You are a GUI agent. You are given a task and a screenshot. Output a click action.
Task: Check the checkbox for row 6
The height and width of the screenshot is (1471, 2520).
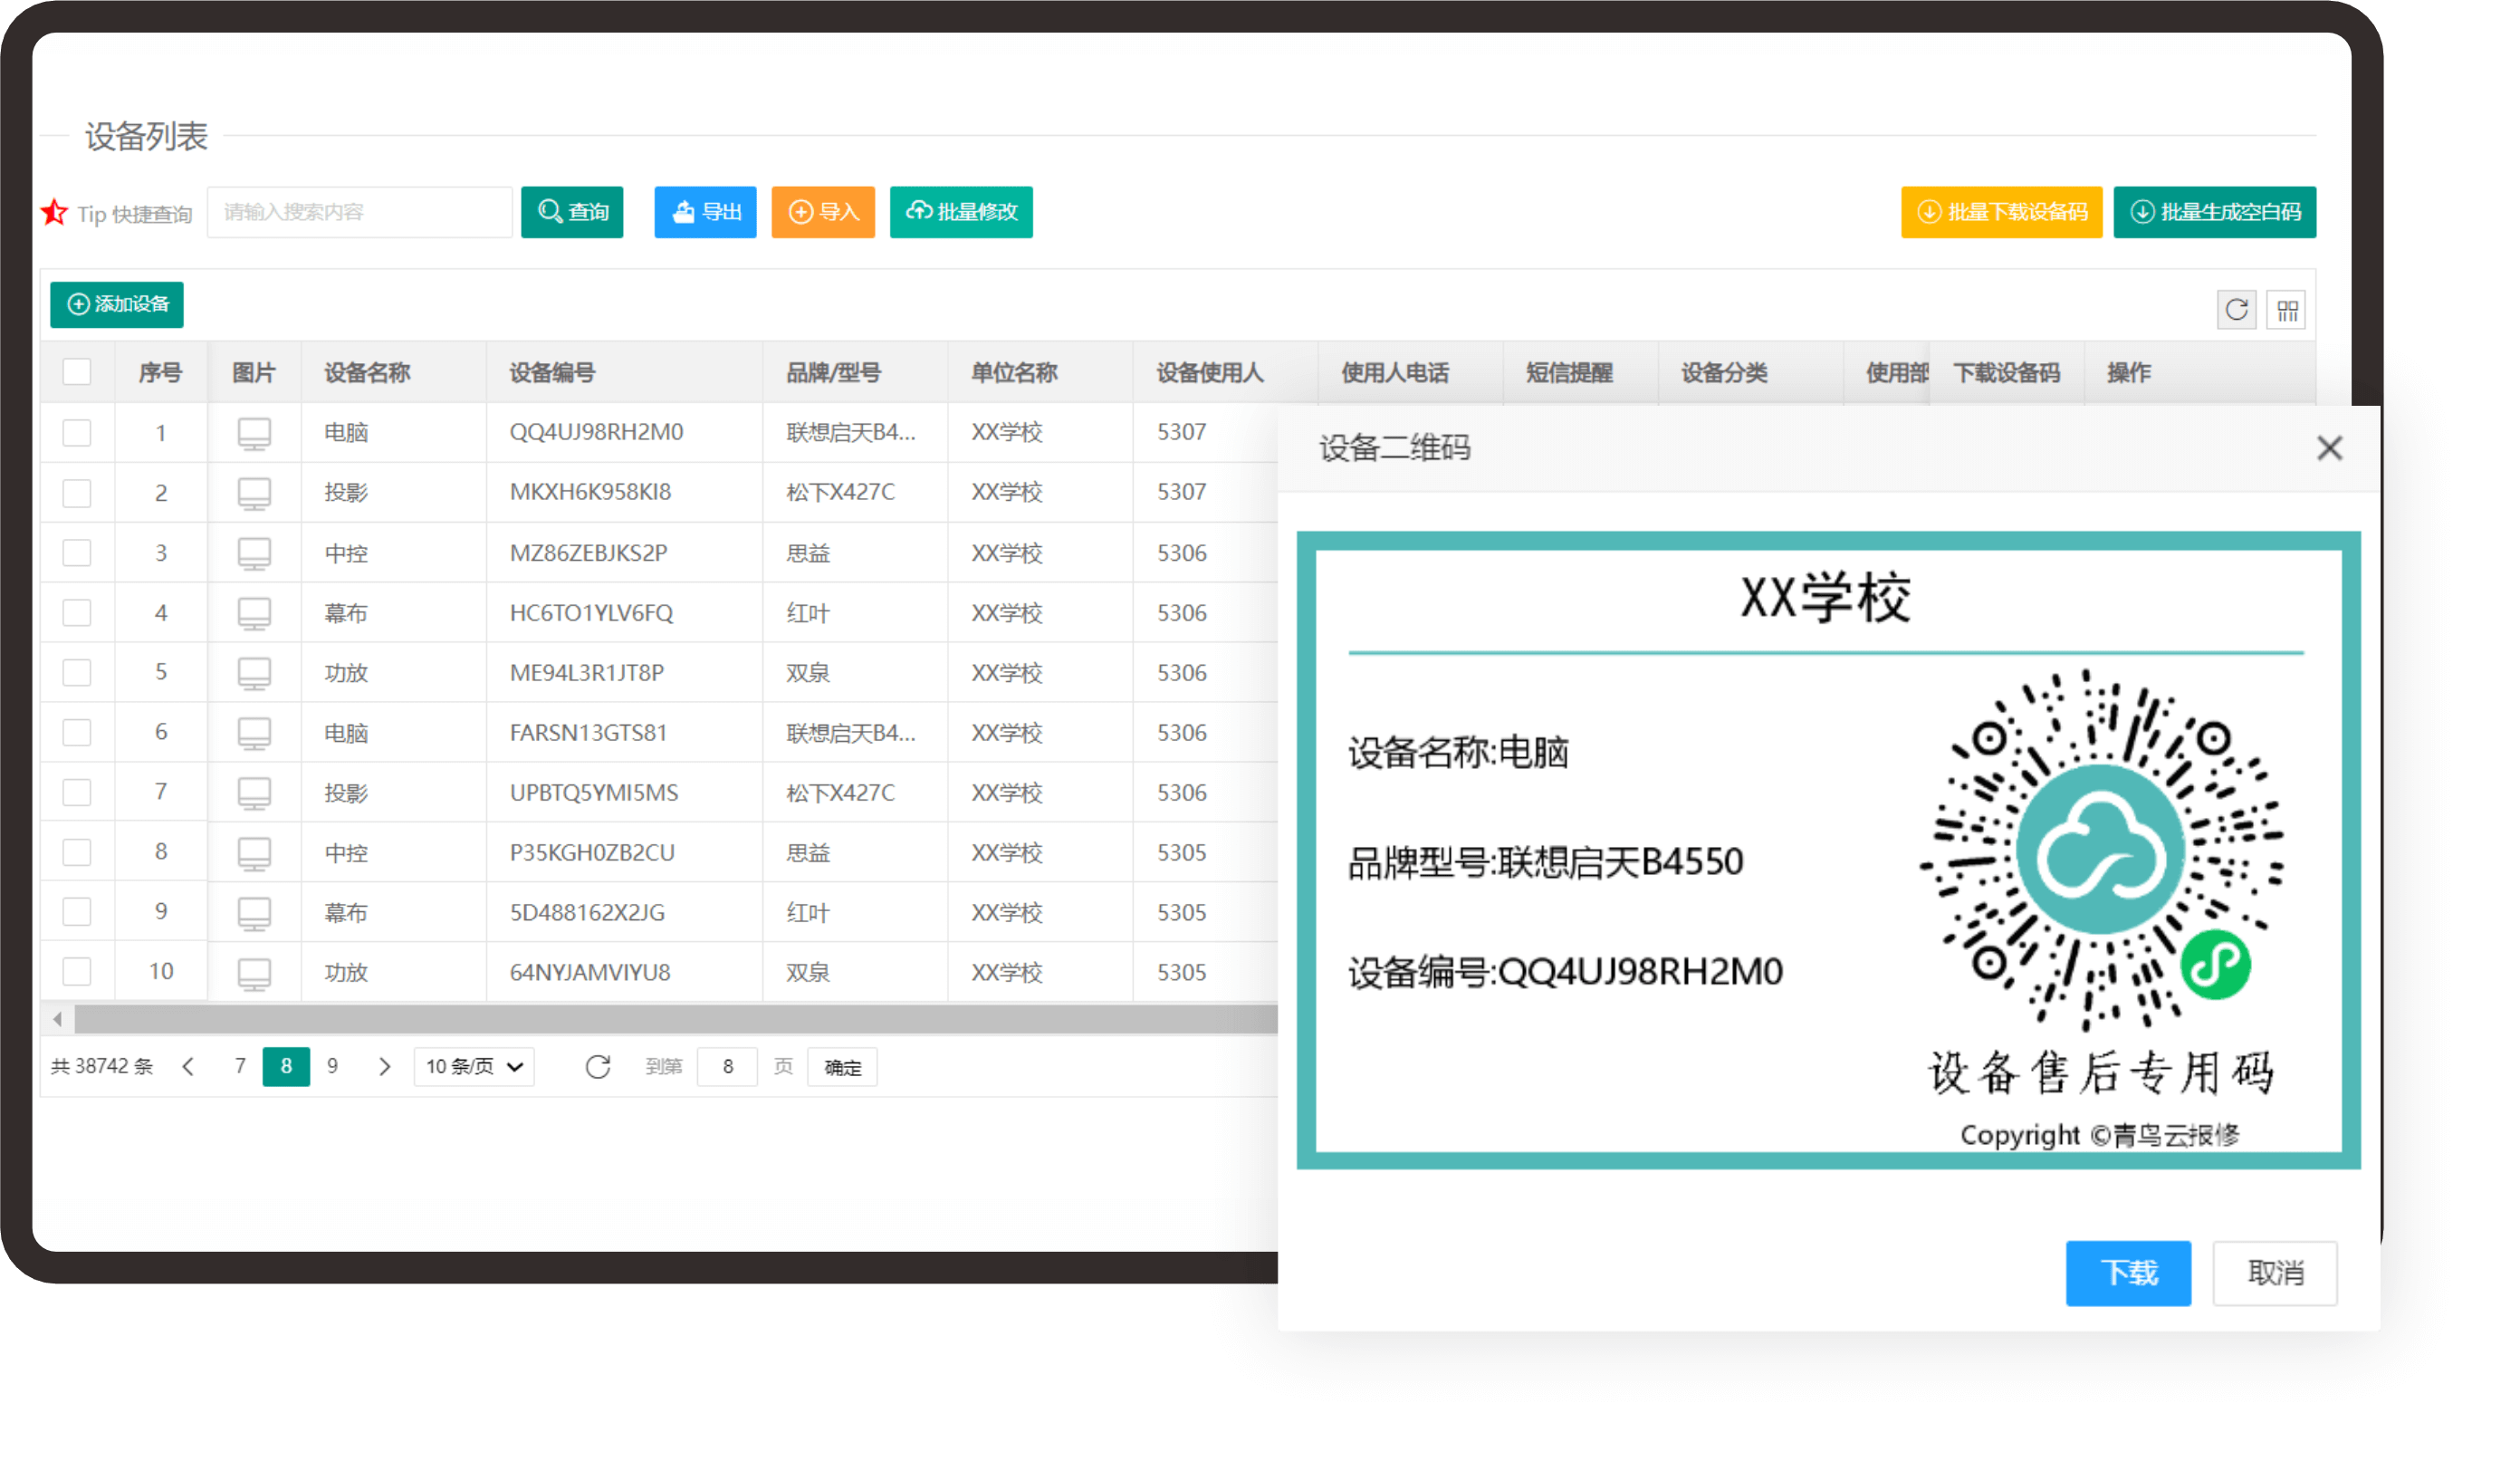pyautogui.click(x=77, y=732)
